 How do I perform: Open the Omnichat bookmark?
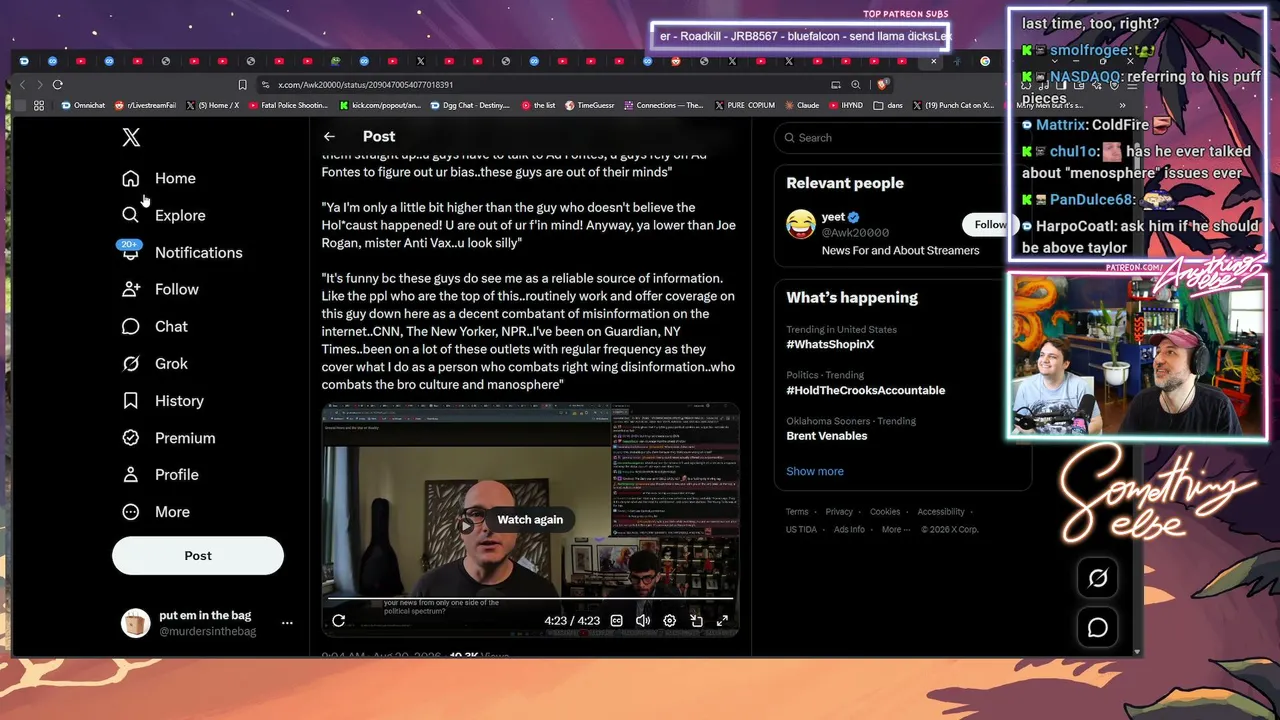(83, 105)
